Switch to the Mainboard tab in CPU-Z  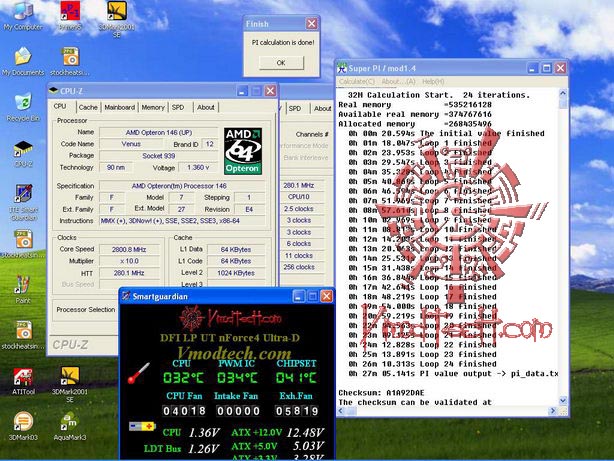pyautogui.click(x=119, y=107)
